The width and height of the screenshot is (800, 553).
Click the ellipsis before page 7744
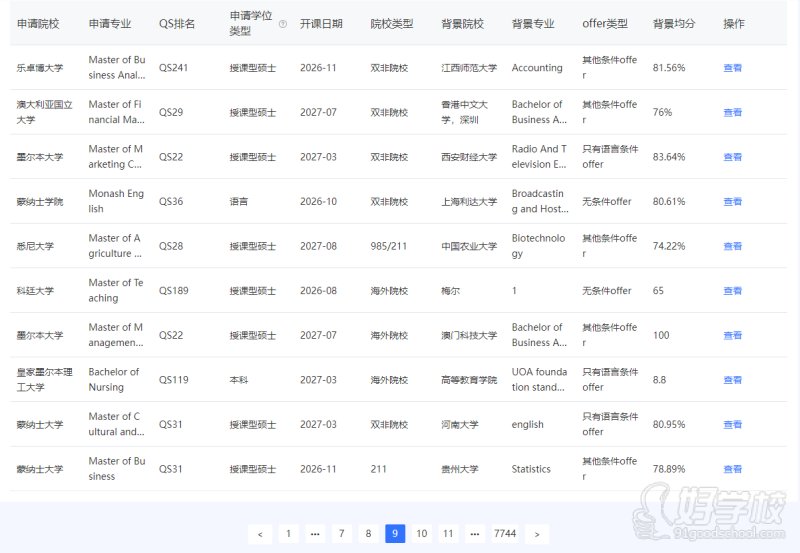tap(474, 534)
